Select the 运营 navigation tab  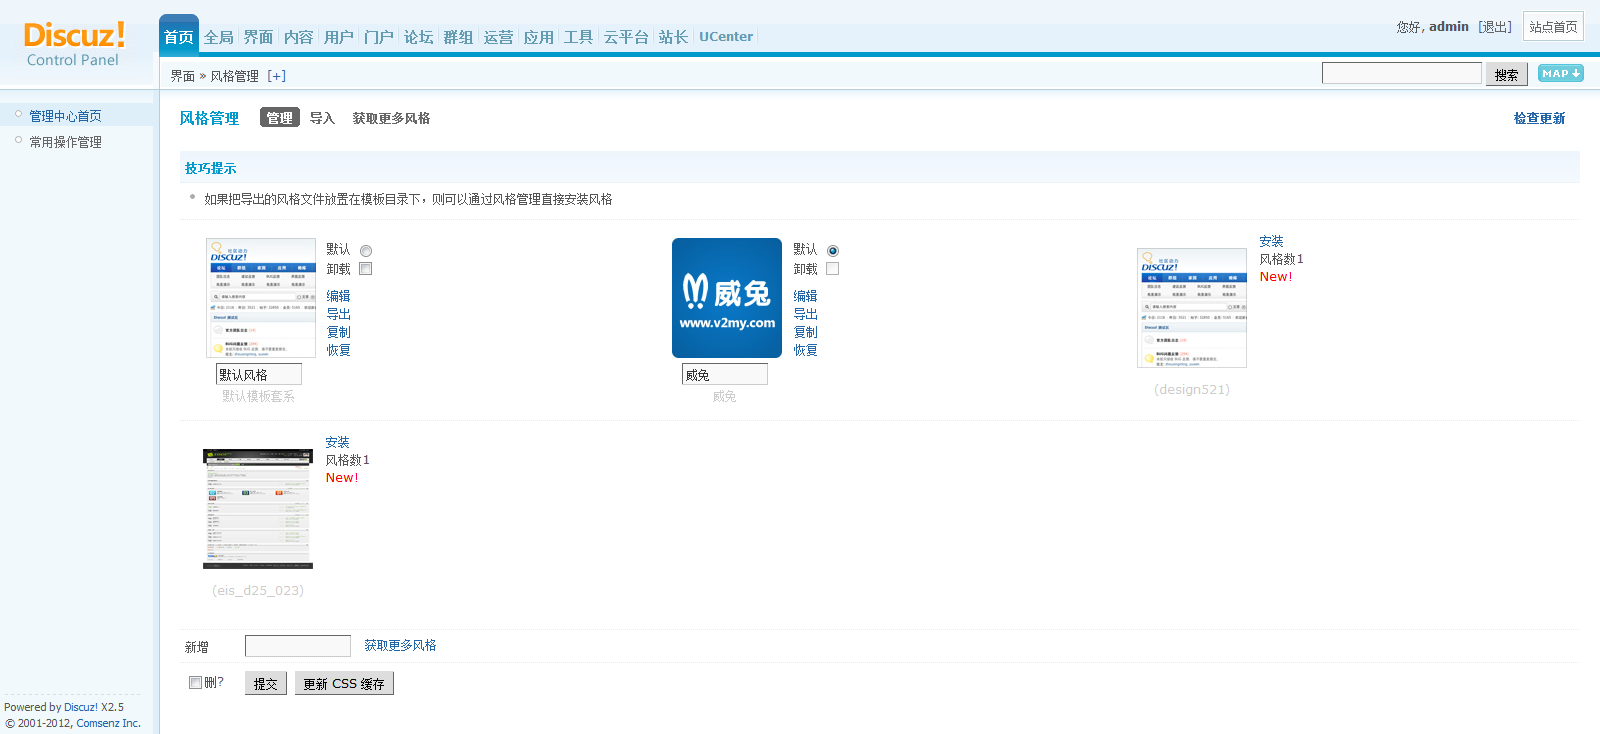click(499, 37)
